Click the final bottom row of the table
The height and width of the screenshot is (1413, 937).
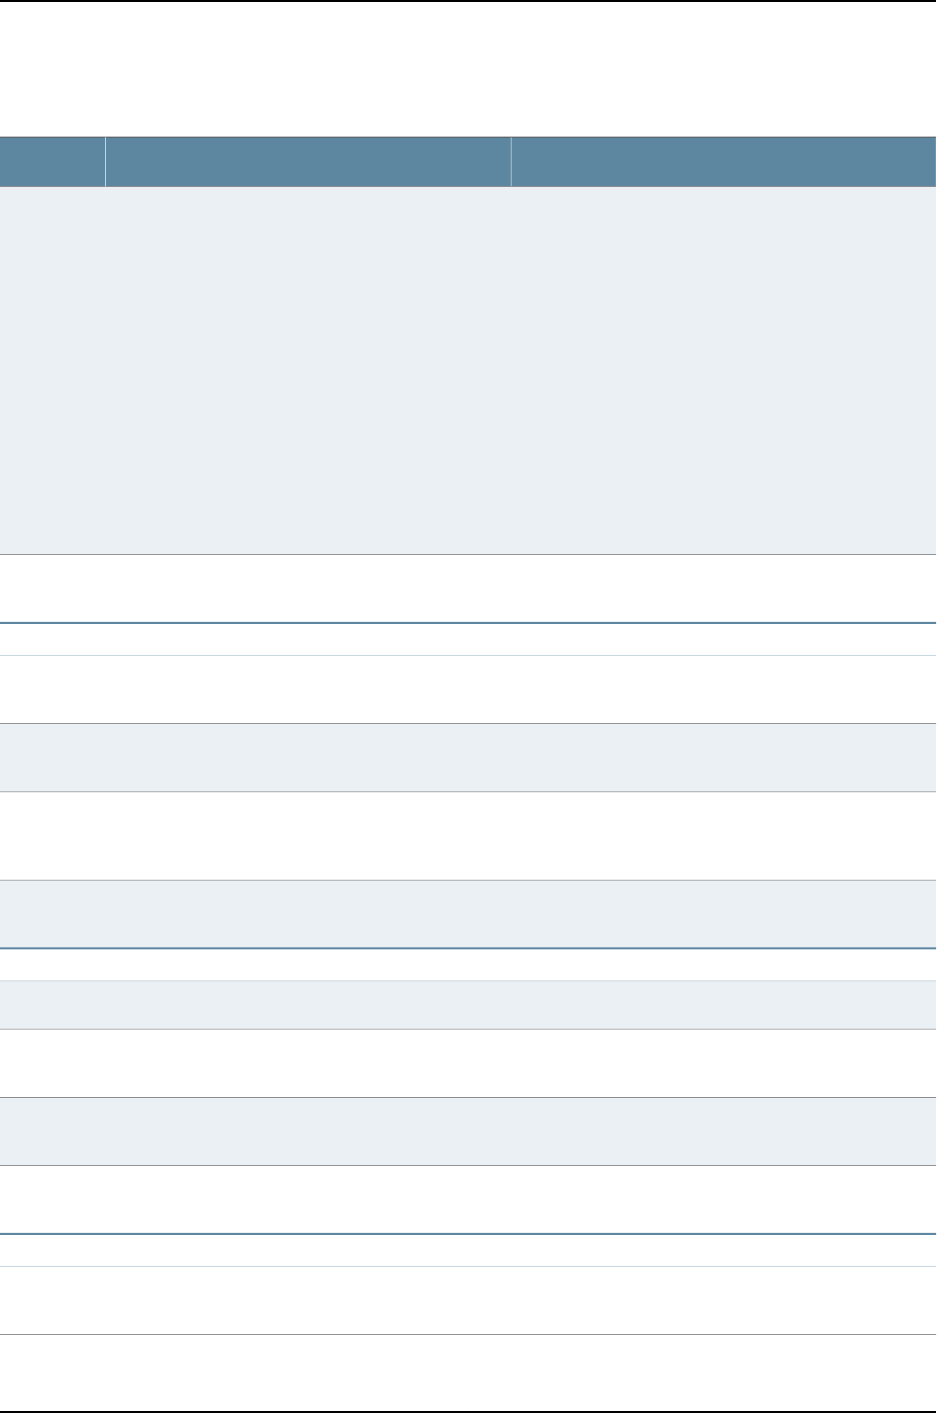click(x=468, y=1373)
